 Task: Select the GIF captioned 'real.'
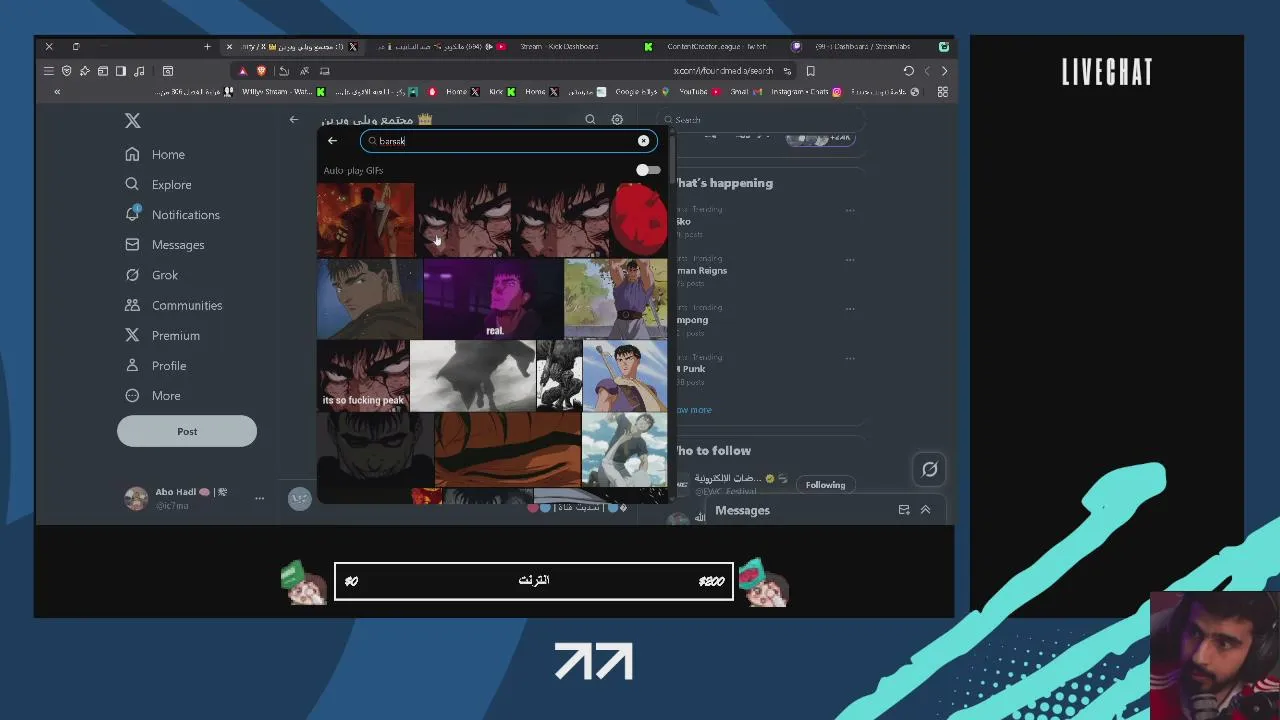[494, 299]
